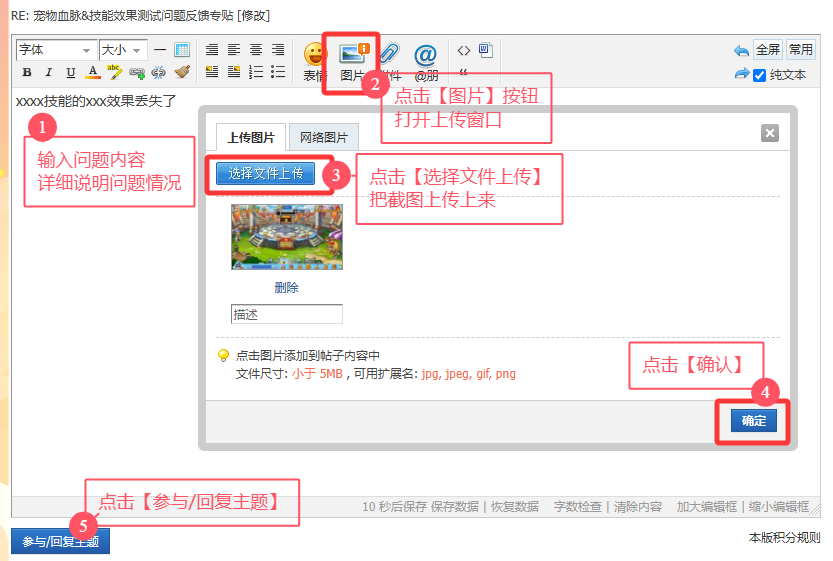Select the abc highlighter background color
Screen dimensions: 833x561
point(114,72)
